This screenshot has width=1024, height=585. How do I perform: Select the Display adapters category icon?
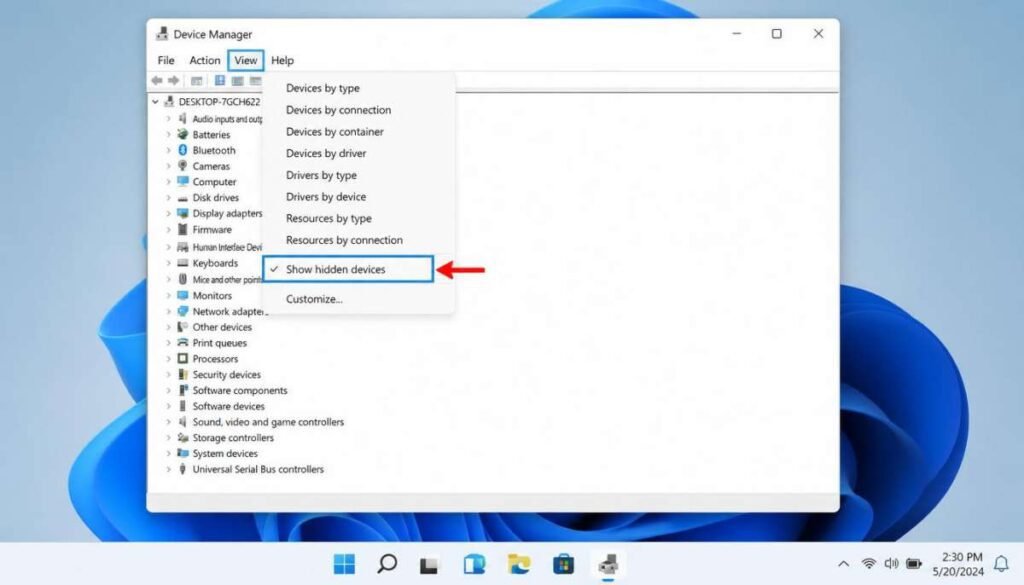click(183, 213)
